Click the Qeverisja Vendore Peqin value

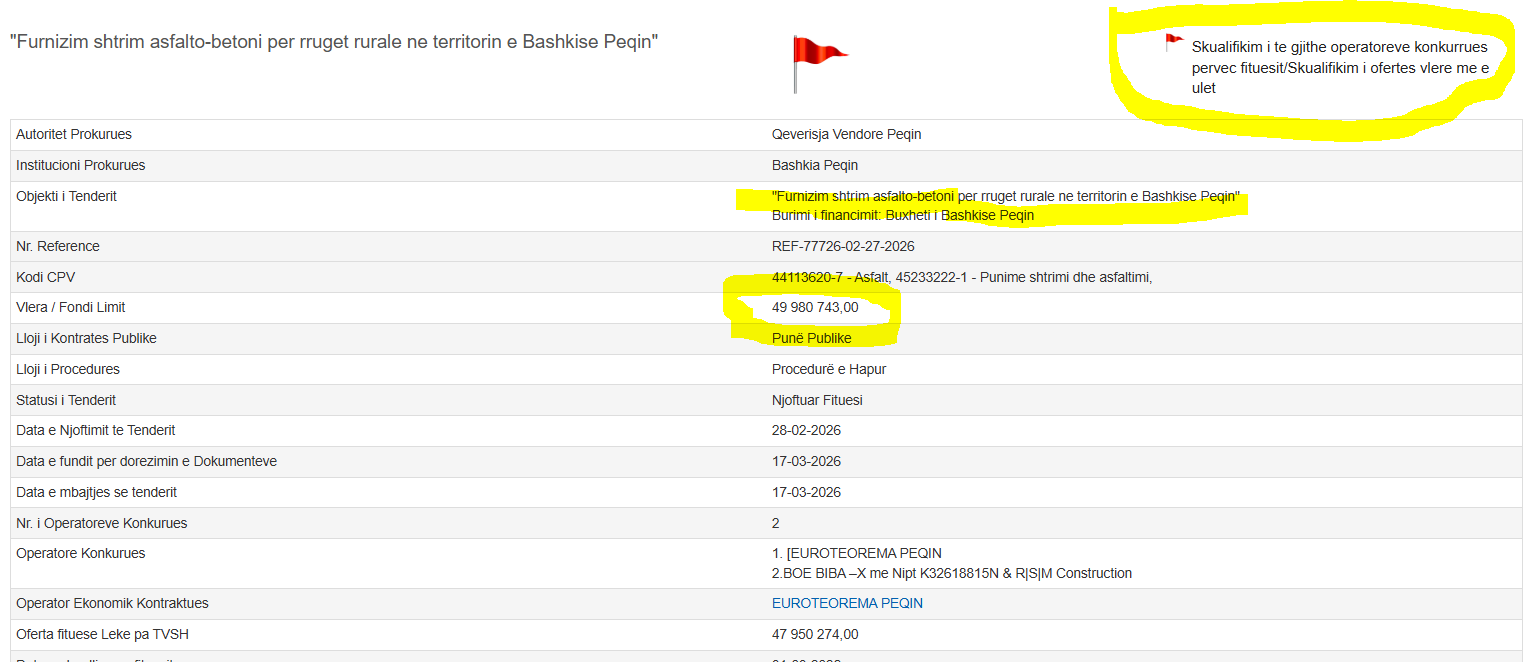point(846,134)
